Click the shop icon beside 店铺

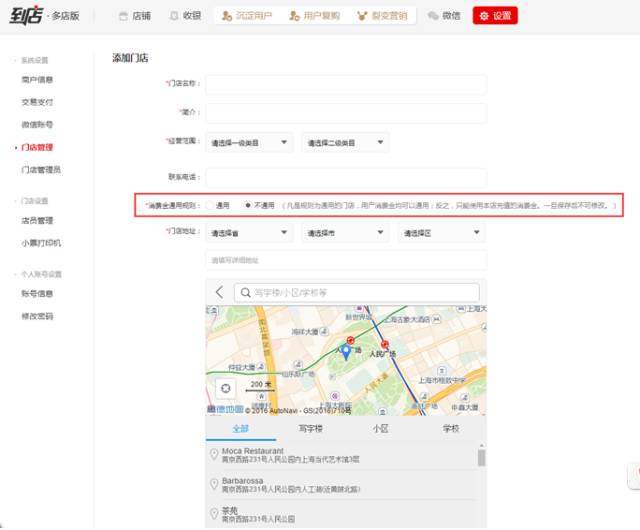pyautogui.click(x=123, y=16)
